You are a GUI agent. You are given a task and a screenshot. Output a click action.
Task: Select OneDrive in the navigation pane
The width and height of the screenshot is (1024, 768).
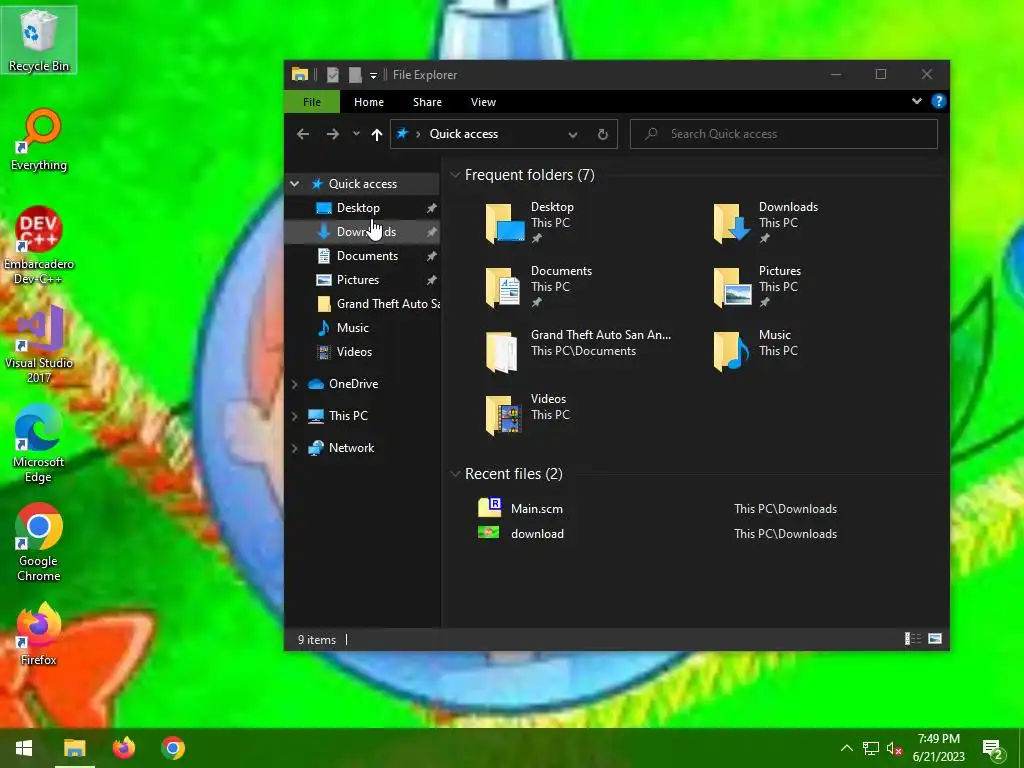pyautogui.click(x=353, y=384)
